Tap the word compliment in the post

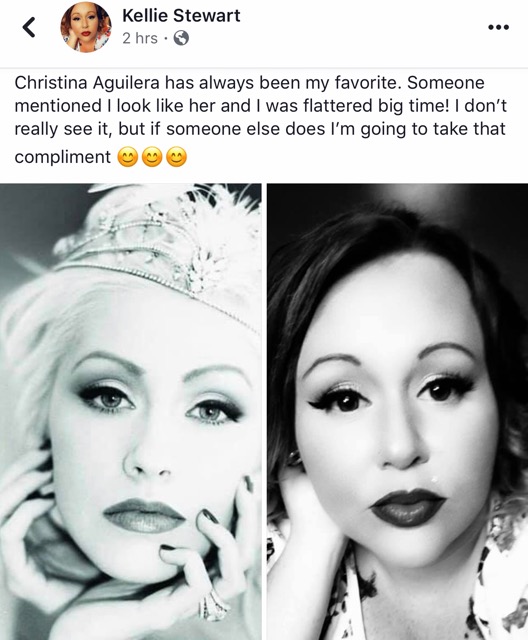62,158
